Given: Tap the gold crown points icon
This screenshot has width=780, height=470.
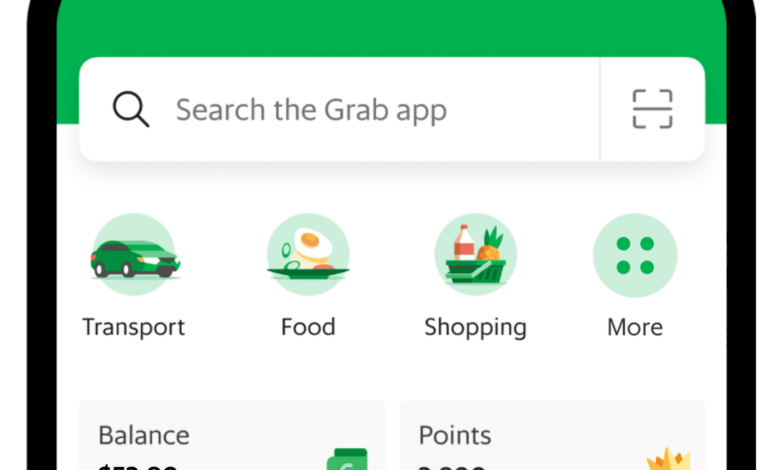Looking at the screenshot, I should tap(668, 459).
